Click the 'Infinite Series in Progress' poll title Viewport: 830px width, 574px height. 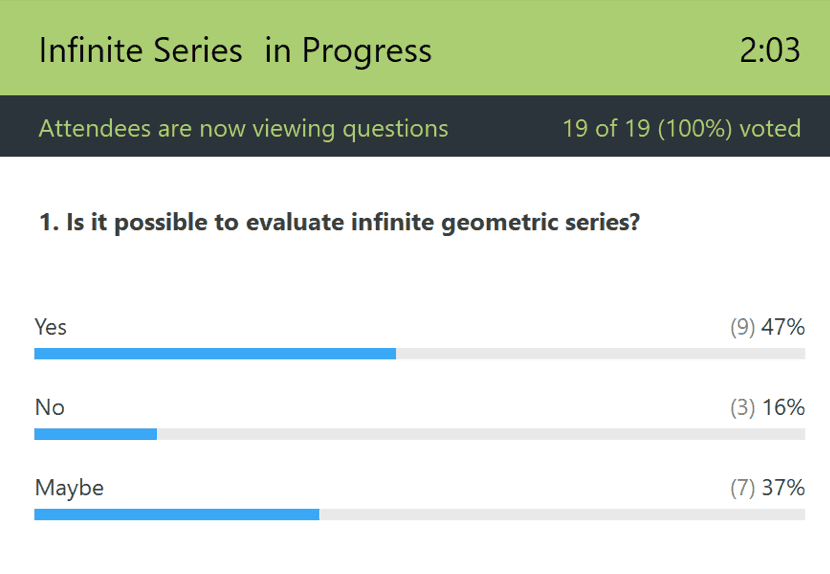pyautogui.click(x=235, y=50)
